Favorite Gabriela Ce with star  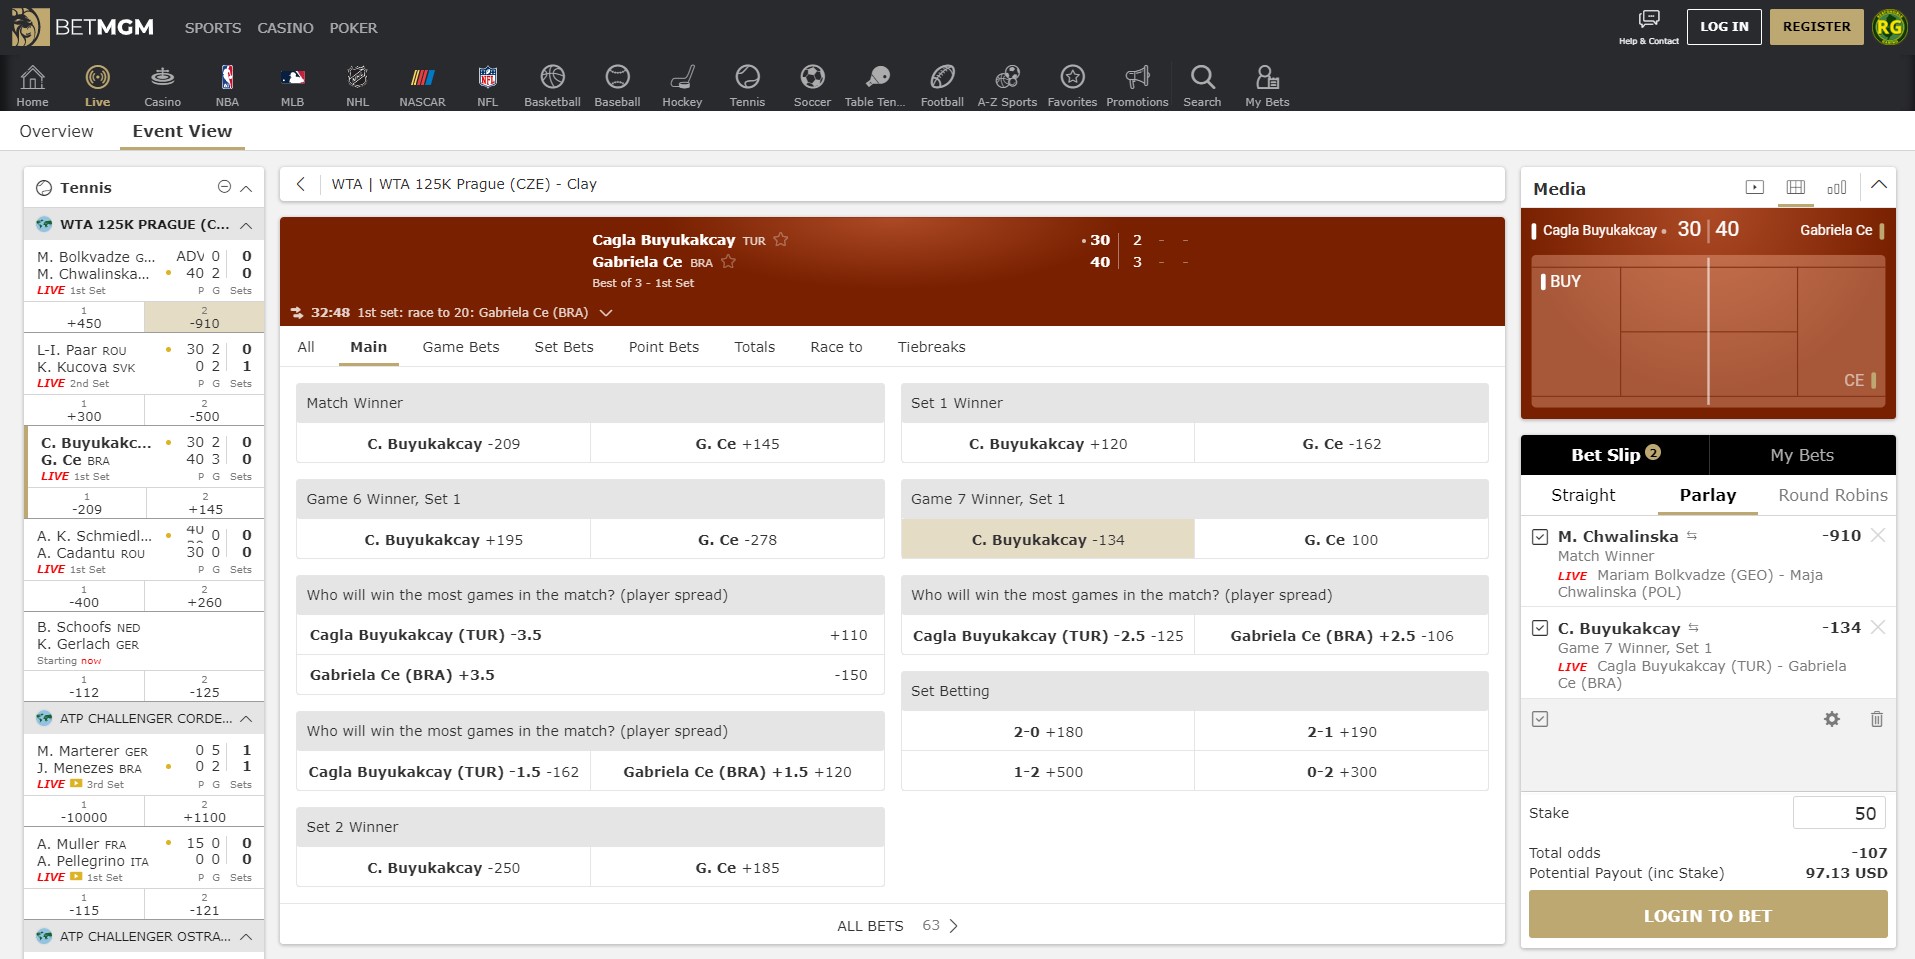coord(728,262)
